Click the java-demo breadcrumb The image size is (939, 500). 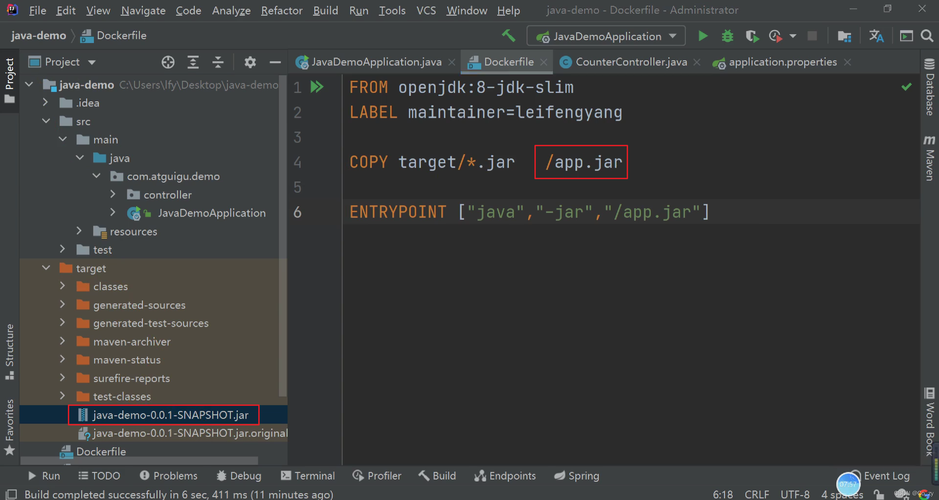38,35
